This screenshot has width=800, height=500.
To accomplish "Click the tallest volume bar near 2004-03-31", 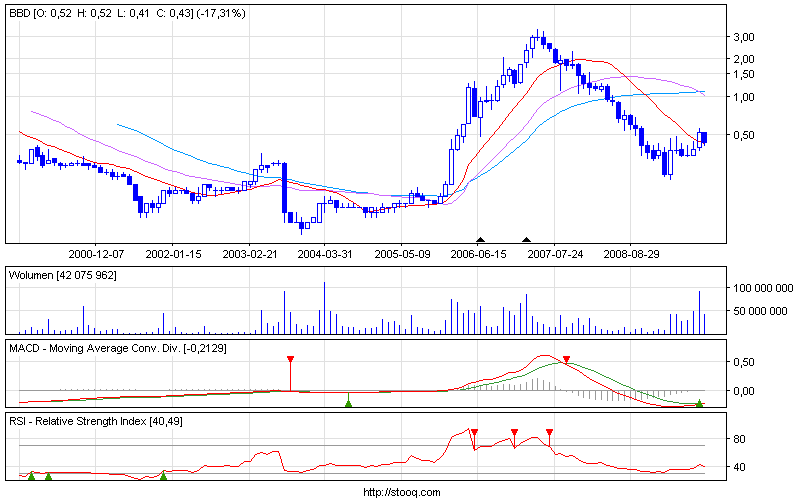I will tap(324, 308).
